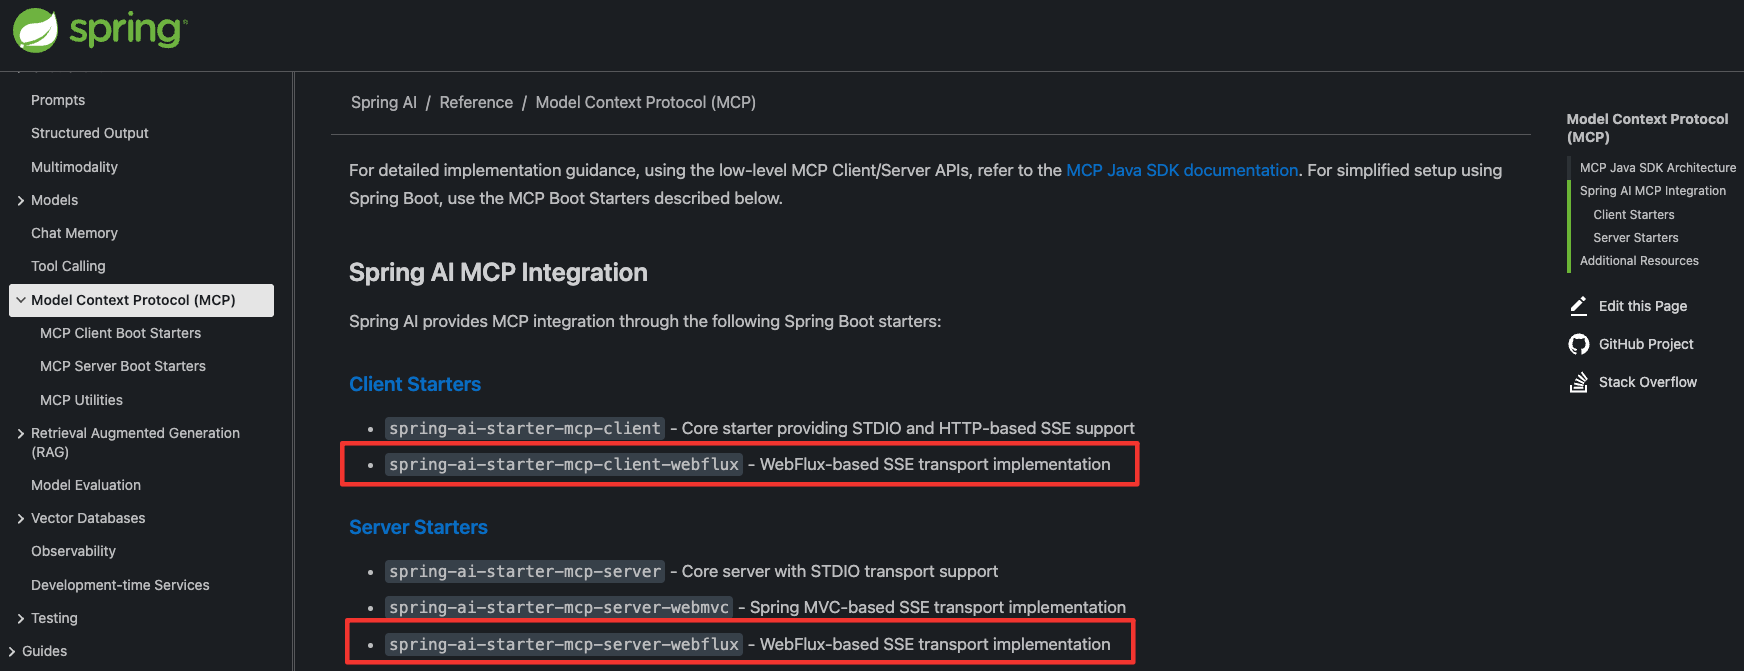Go to Reference breadcrumb
Screen dimensions: 1744x671
coord(476,102)
